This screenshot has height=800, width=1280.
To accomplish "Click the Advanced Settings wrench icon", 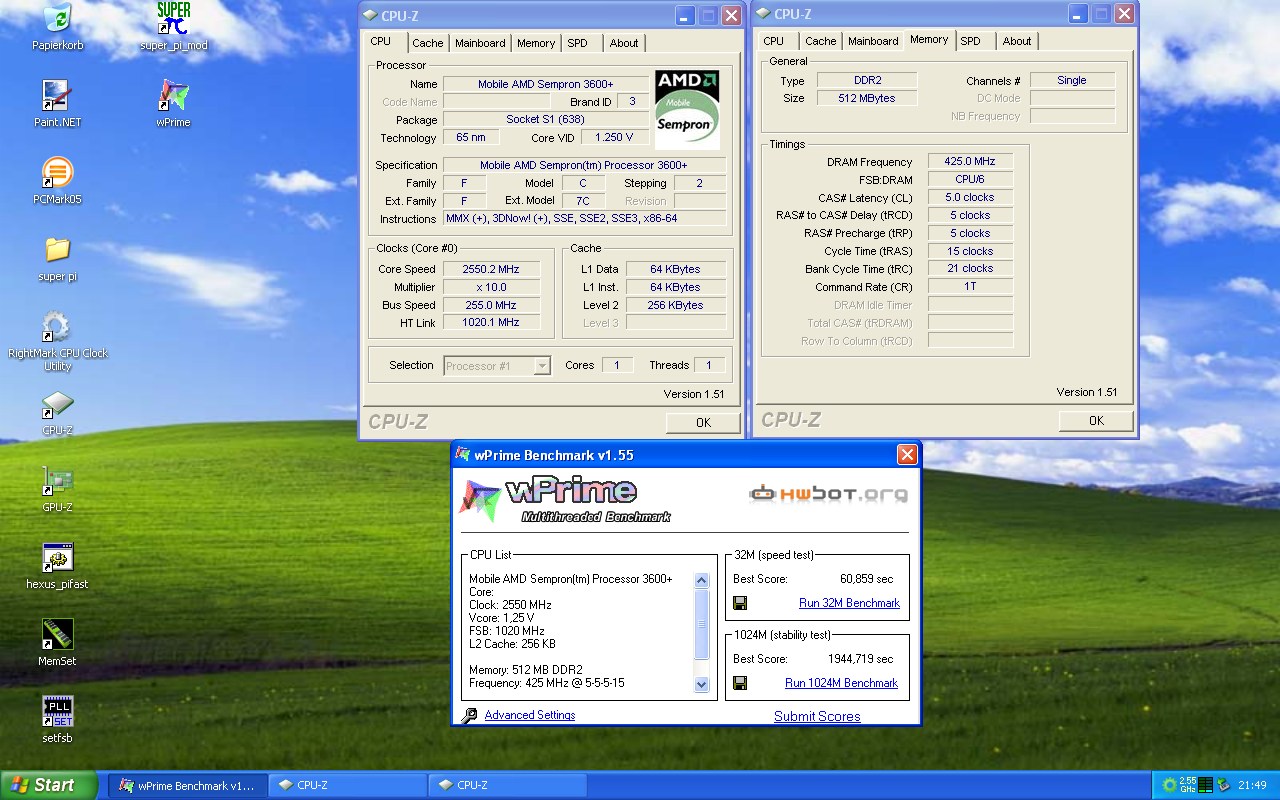I will click(469, 715).
